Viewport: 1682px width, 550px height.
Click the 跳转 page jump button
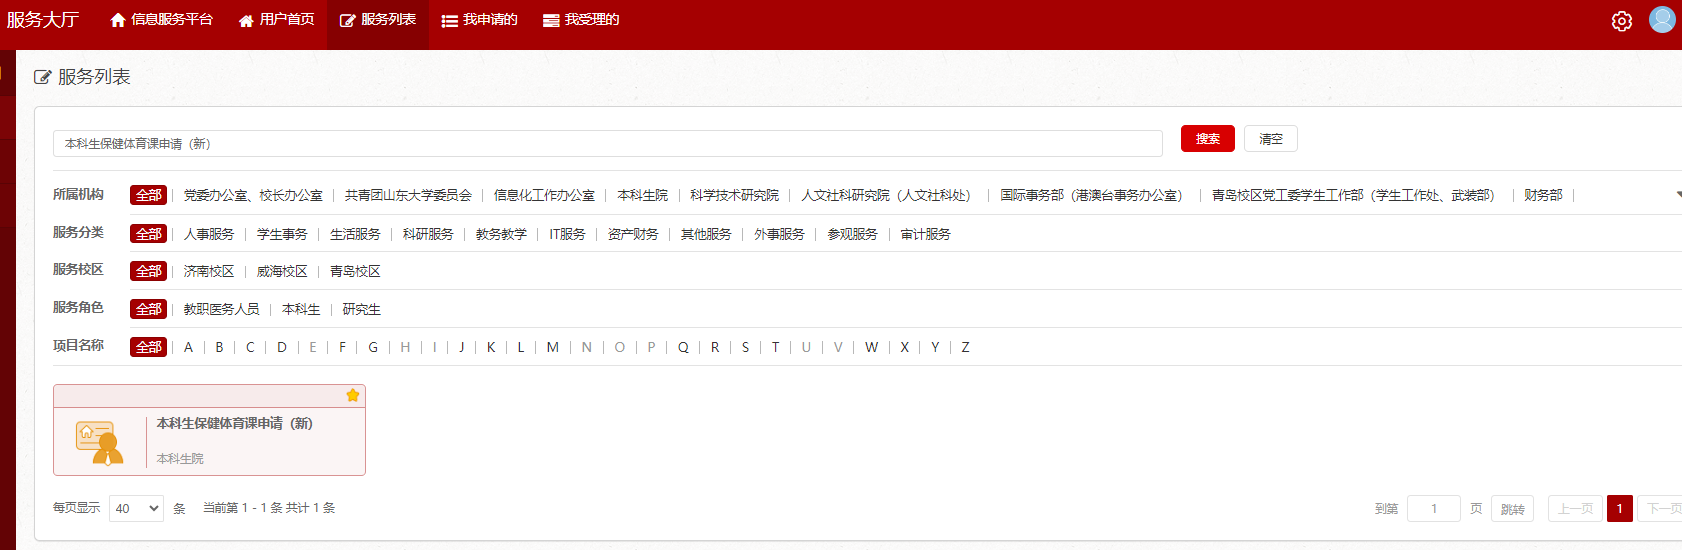(1512, 509)
